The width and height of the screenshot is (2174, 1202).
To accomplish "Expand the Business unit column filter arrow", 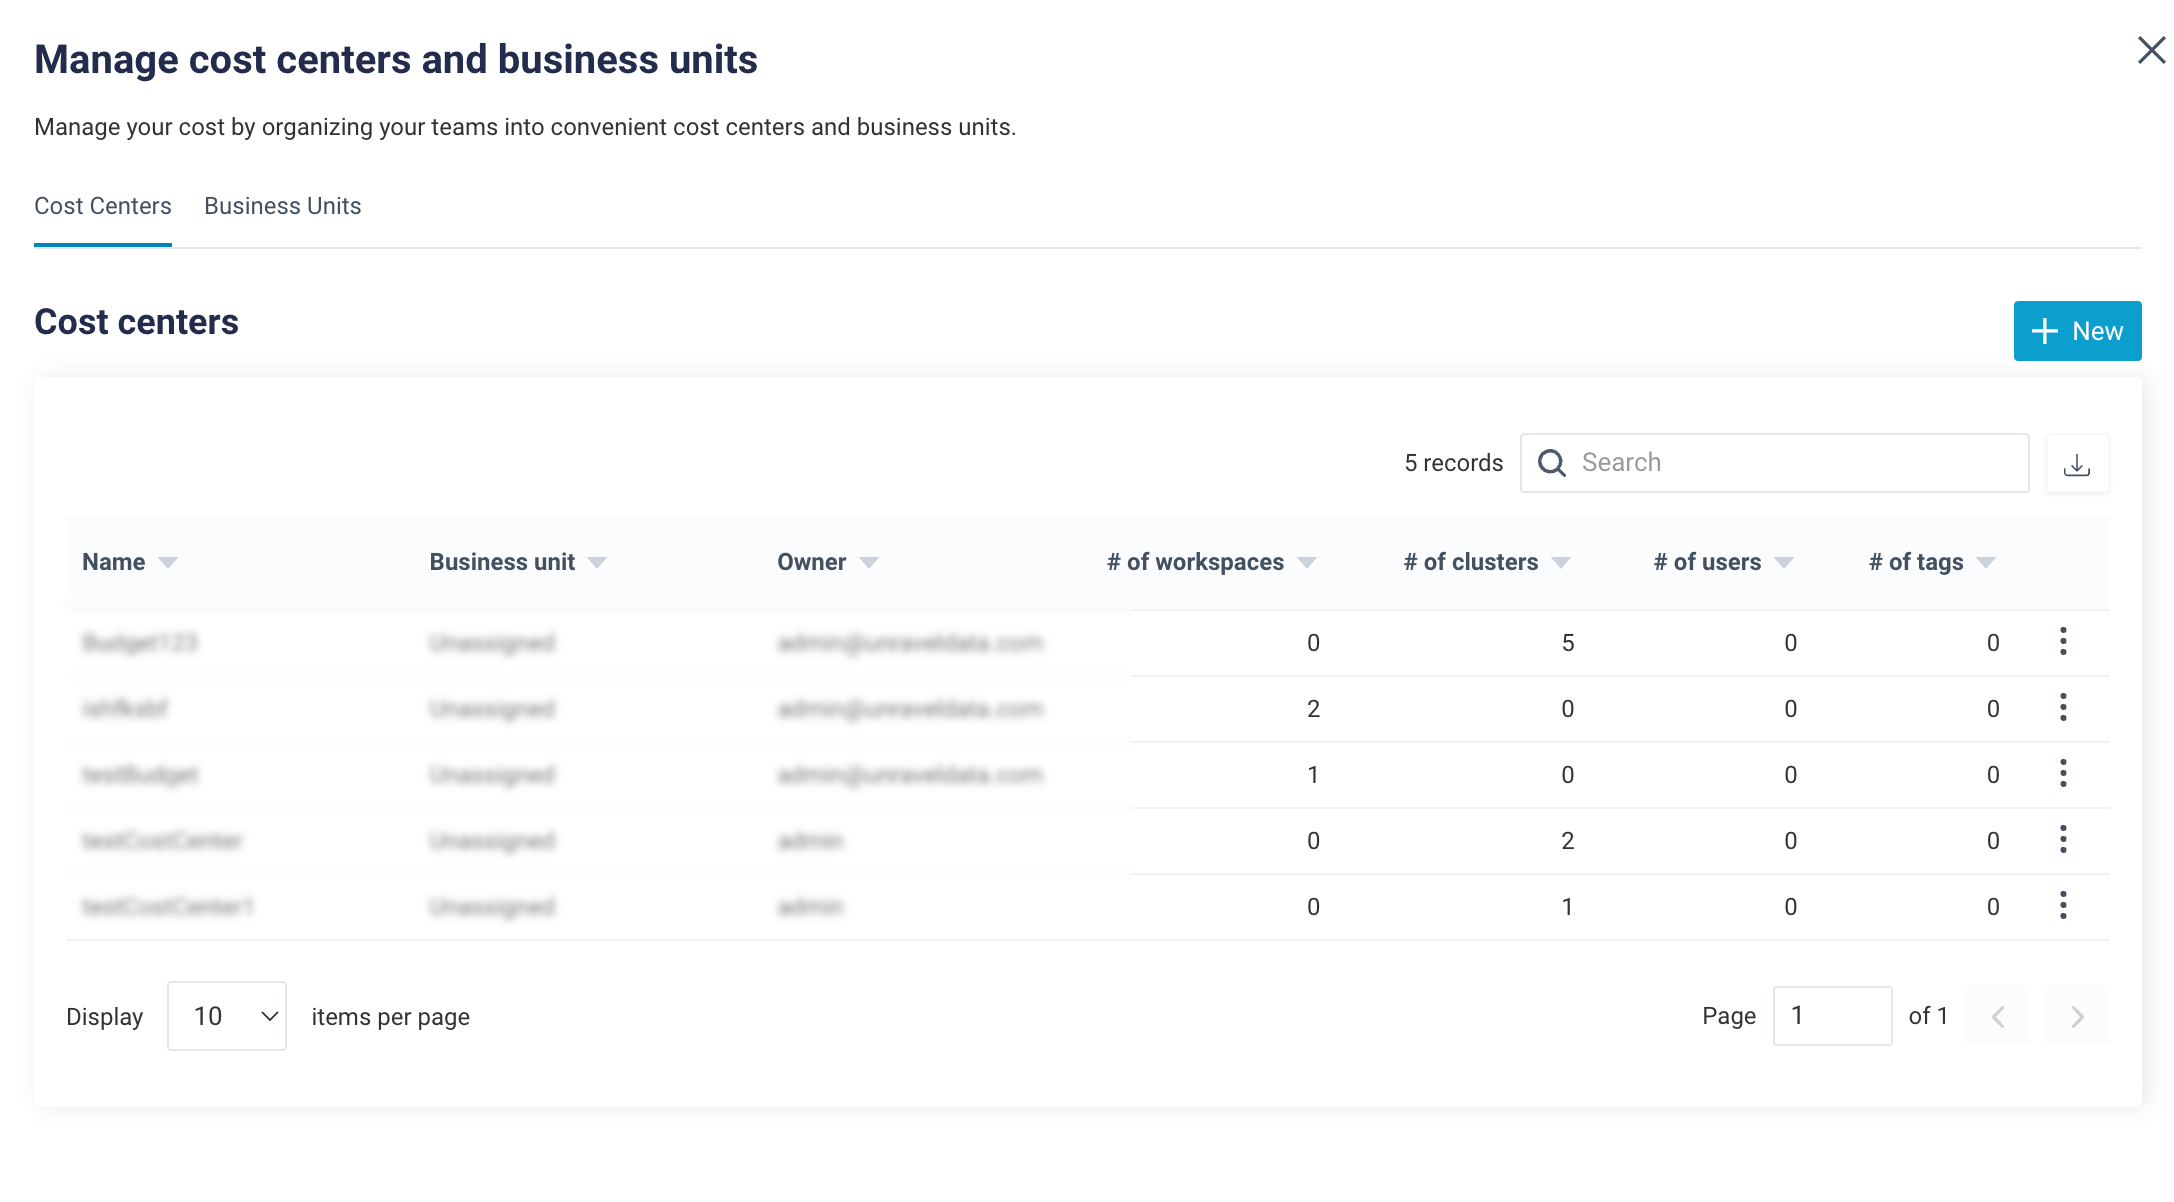I will [597, 563].
